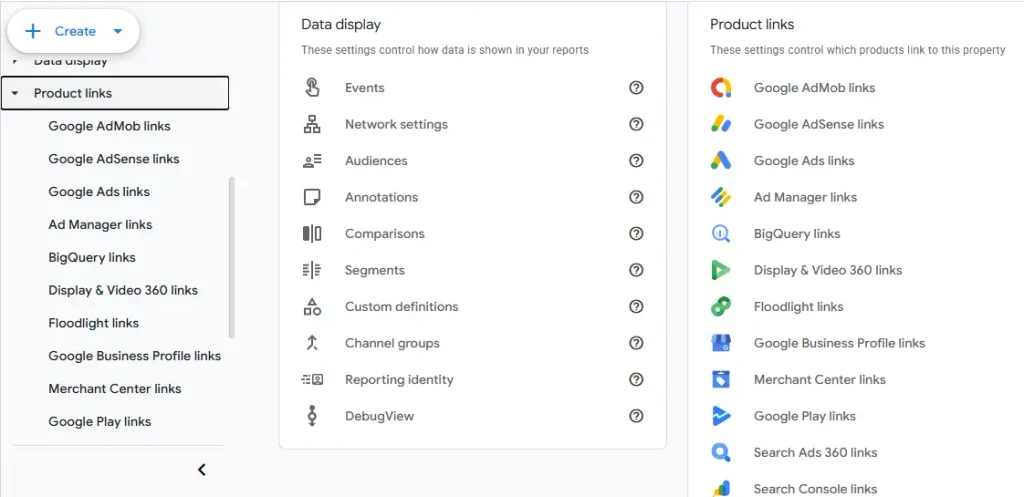
Task: Open the DebugView link
Action: pos(379,416)
